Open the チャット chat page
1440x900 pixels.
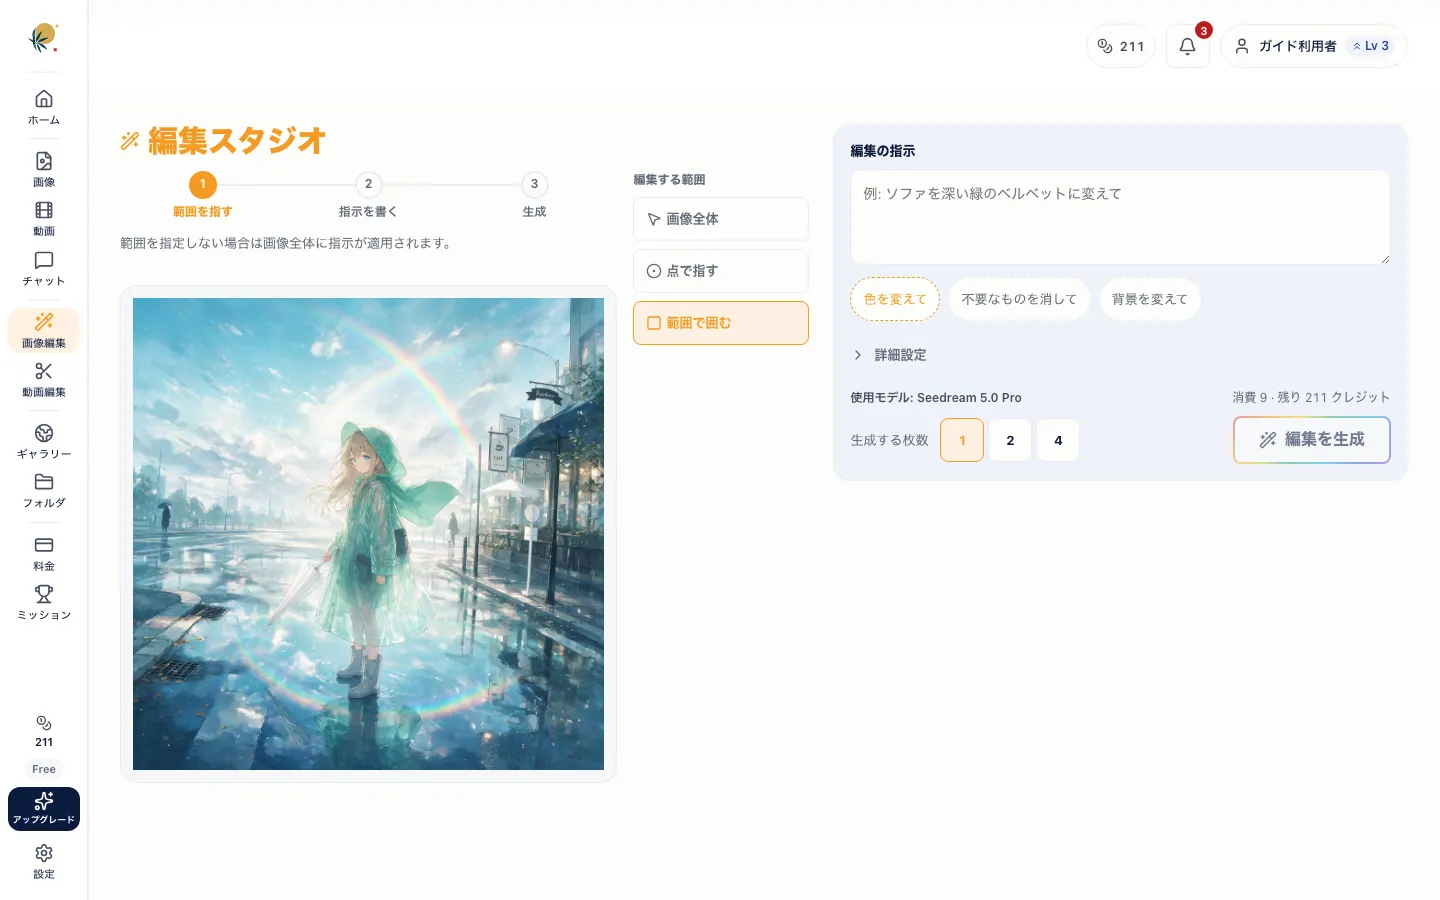tap(44, 269)
